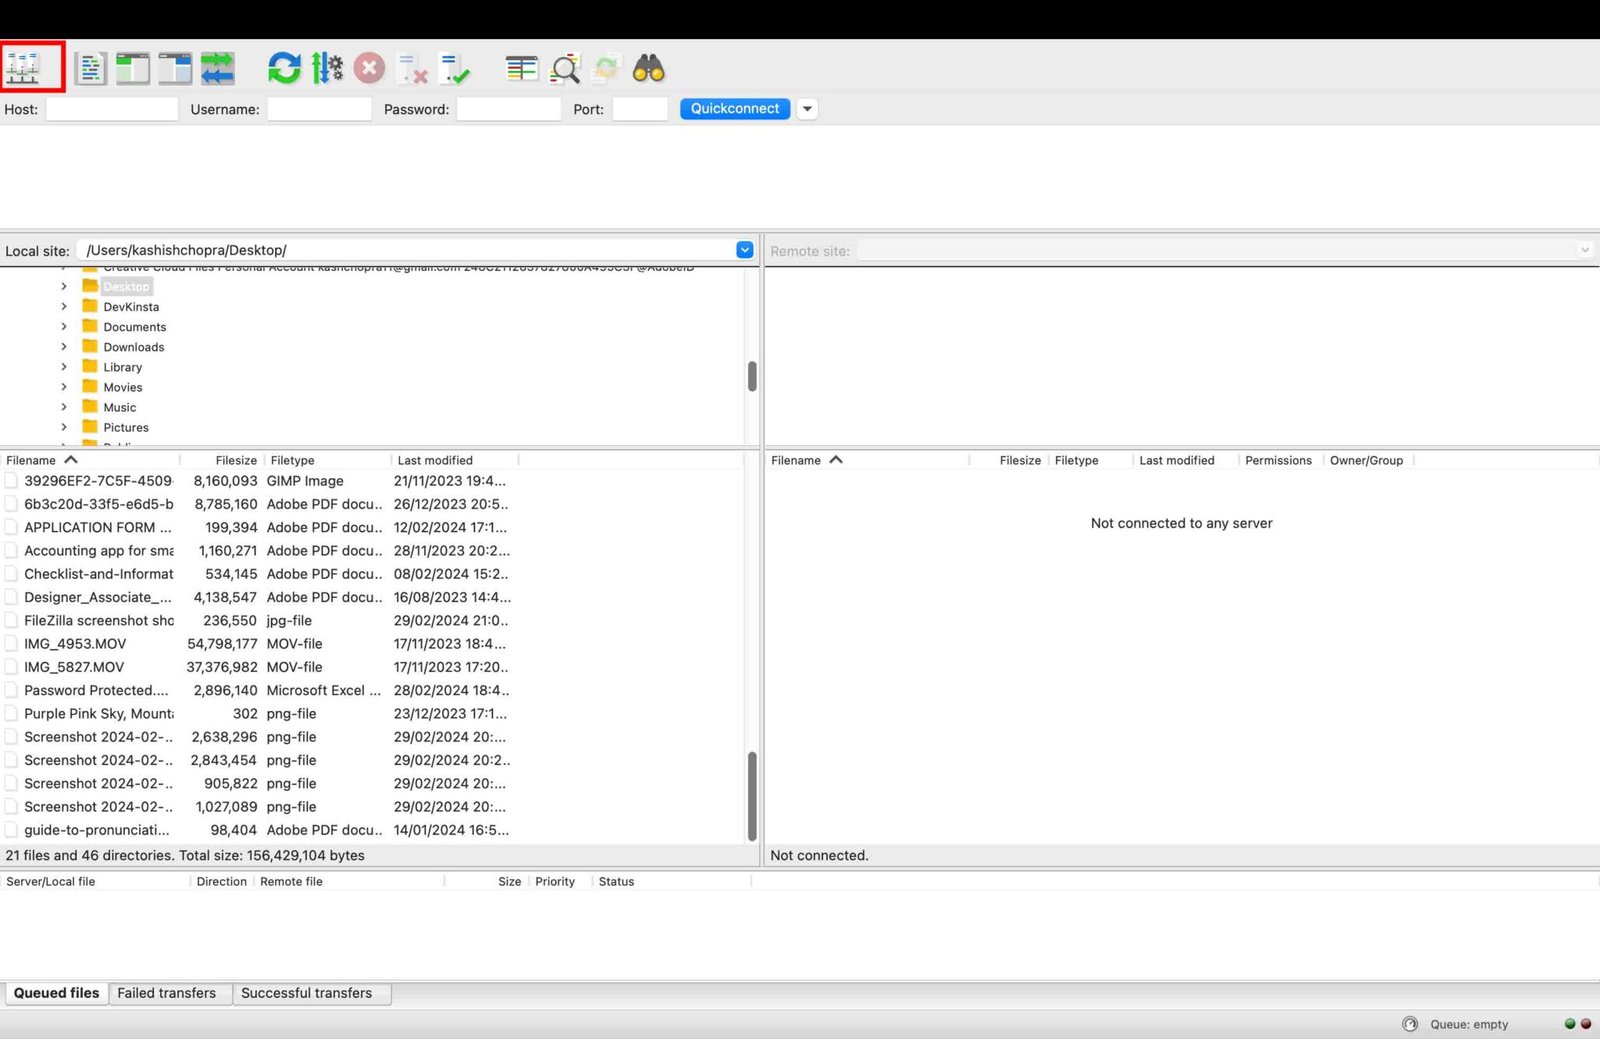The height and width of the screenshot is (1039, 1600).
Task: Expand the Documents folder
Action: point(63,327)
